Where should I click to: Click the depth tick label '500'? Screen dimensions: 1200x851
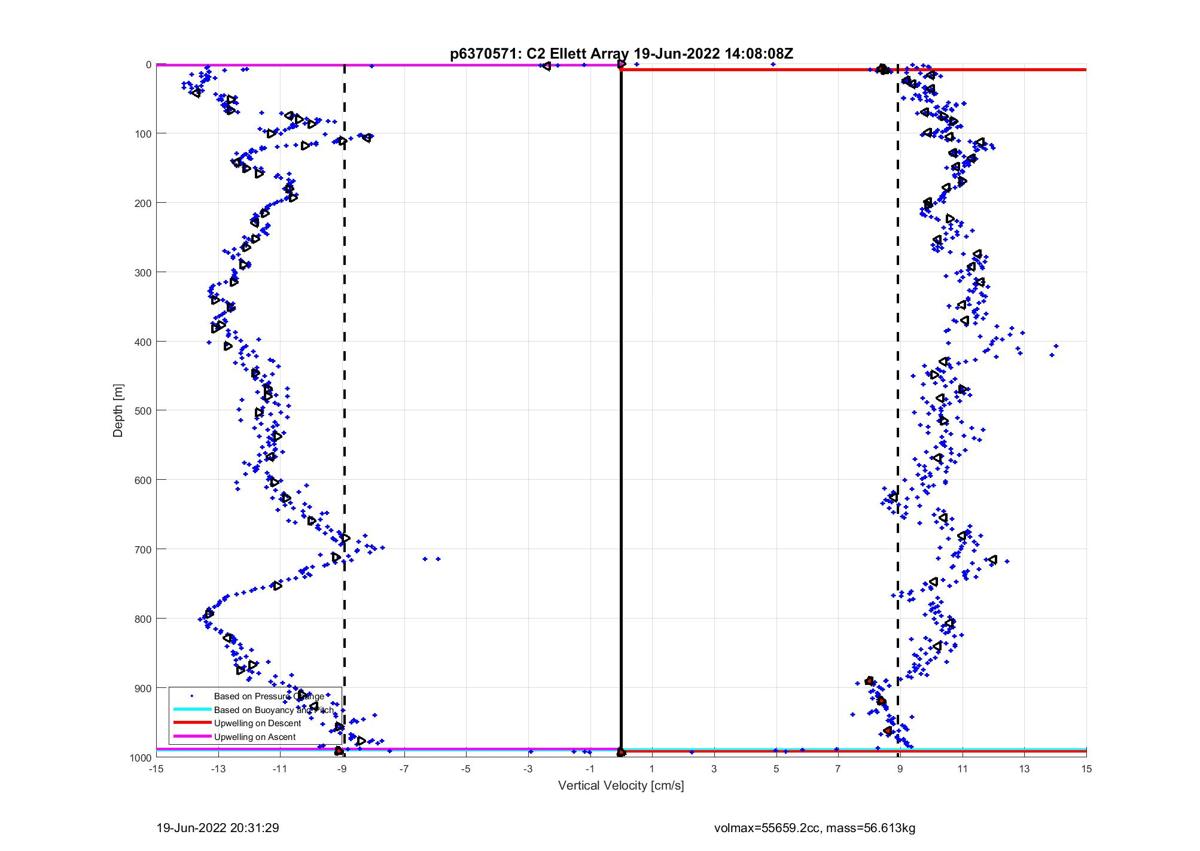pyautogui.click(x=142, y=411)
